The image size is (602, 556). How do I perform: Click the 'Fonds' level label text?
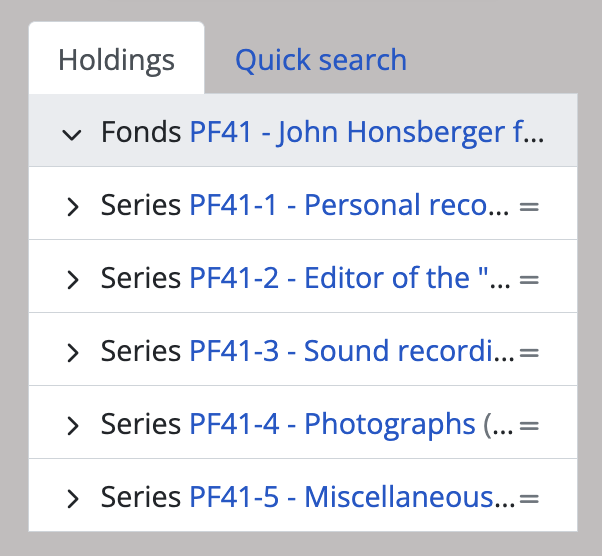(142, 132)
